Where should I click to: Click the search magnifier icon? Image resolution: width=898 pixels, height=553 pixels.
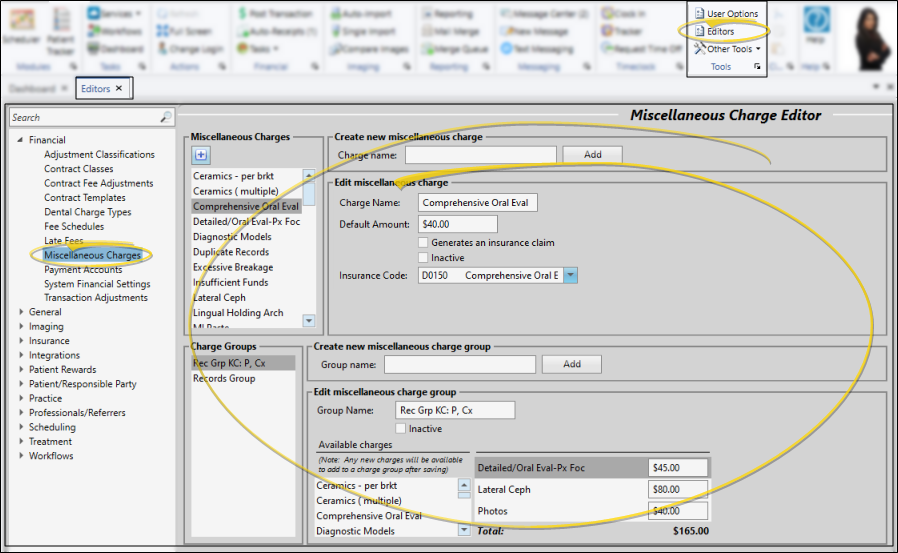pos(166,118)
